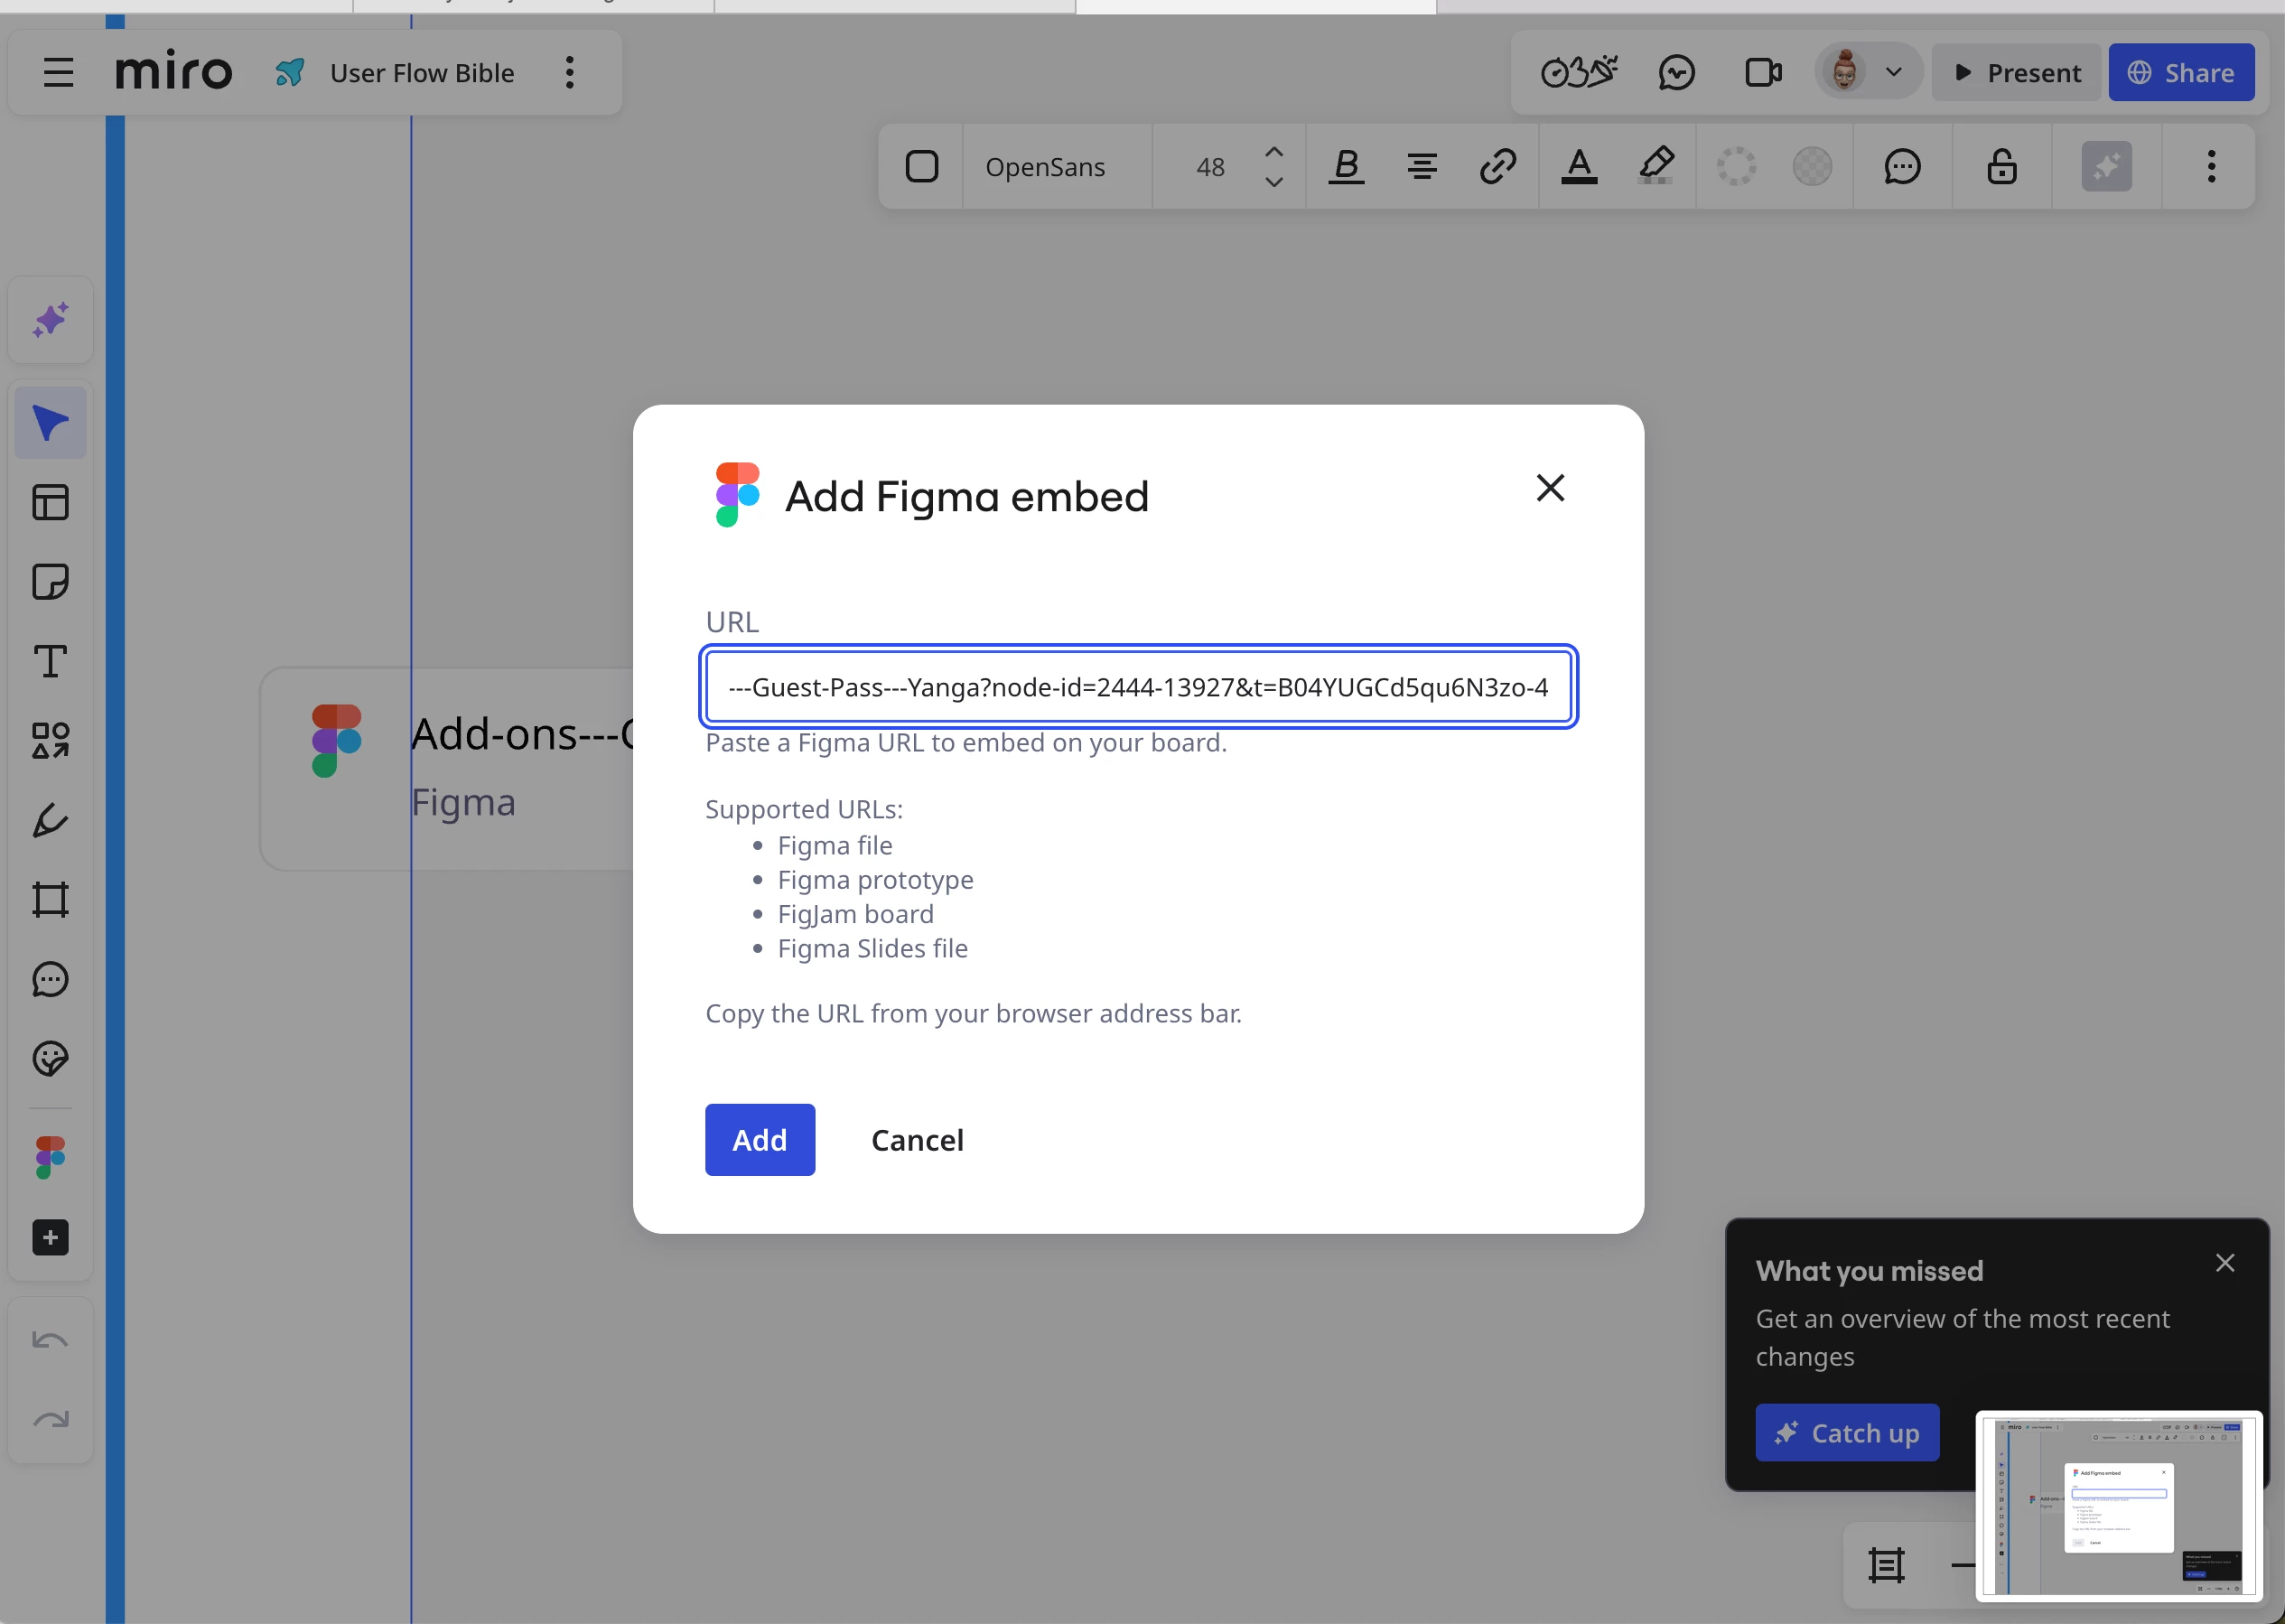The width and height of the screenshot is (2285, 1624).
Task: Select the pen drawing tool
Action: pos(50,820)
